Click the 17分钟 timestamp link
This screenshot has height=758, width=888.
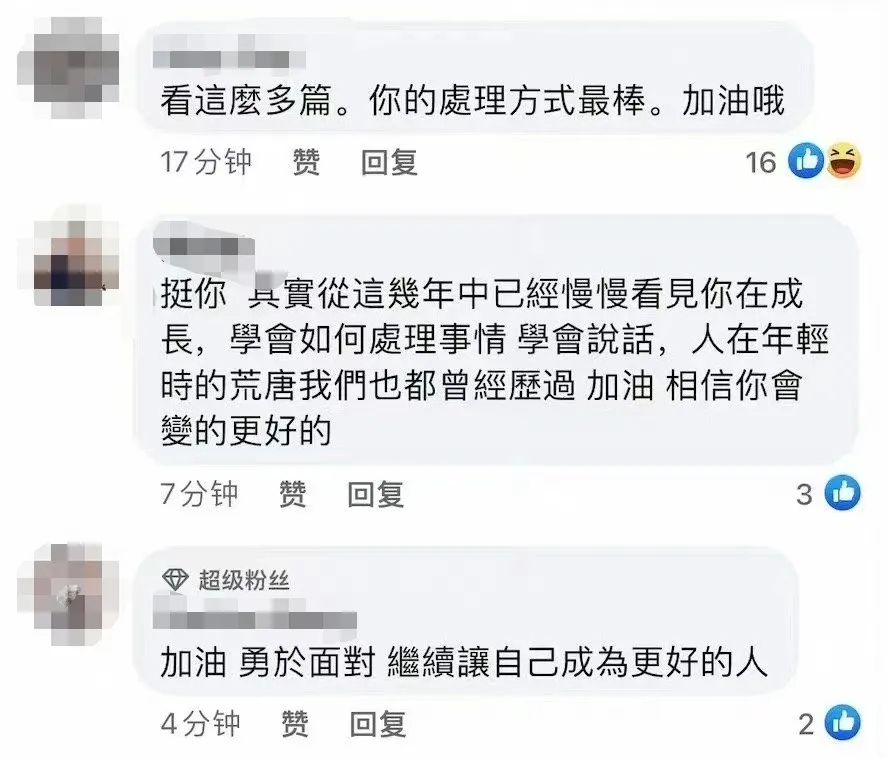[x=206, y=162]
